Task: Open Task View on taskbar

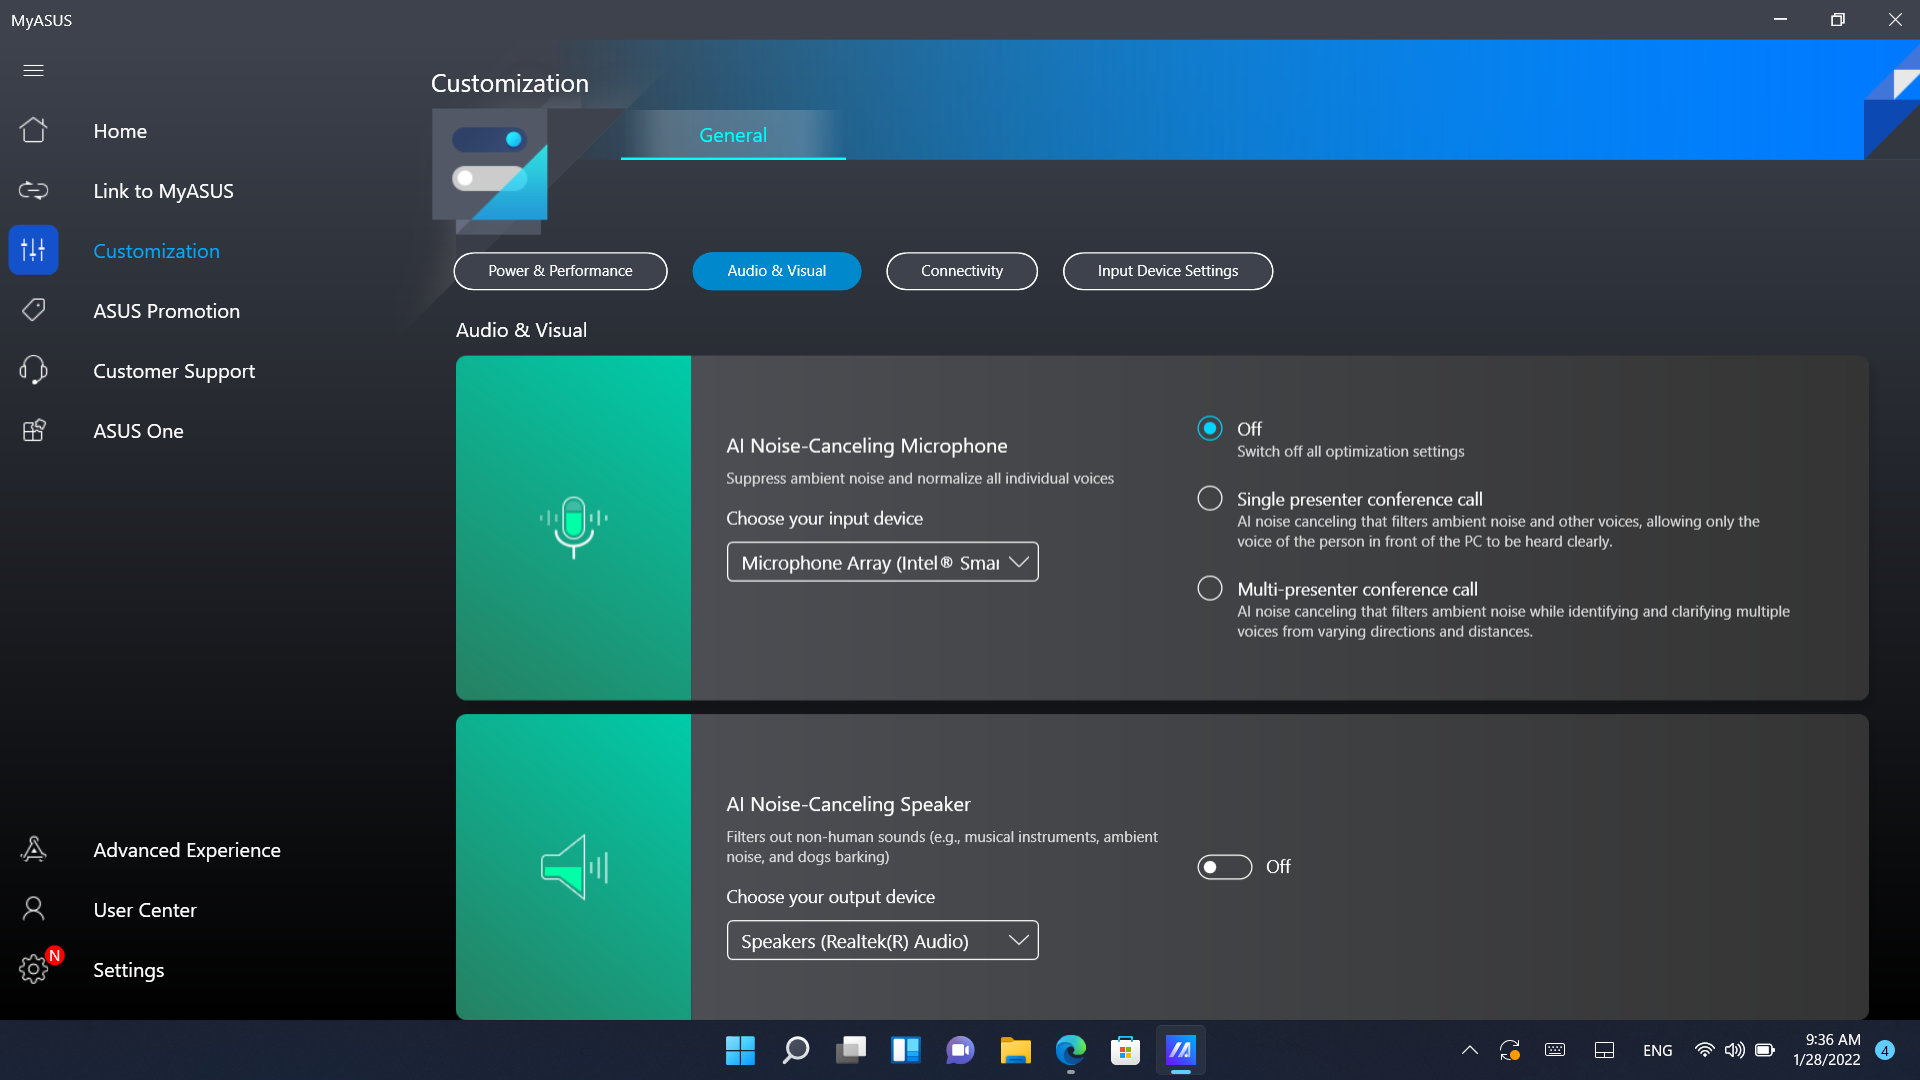Action: (x=851, y=1050)
